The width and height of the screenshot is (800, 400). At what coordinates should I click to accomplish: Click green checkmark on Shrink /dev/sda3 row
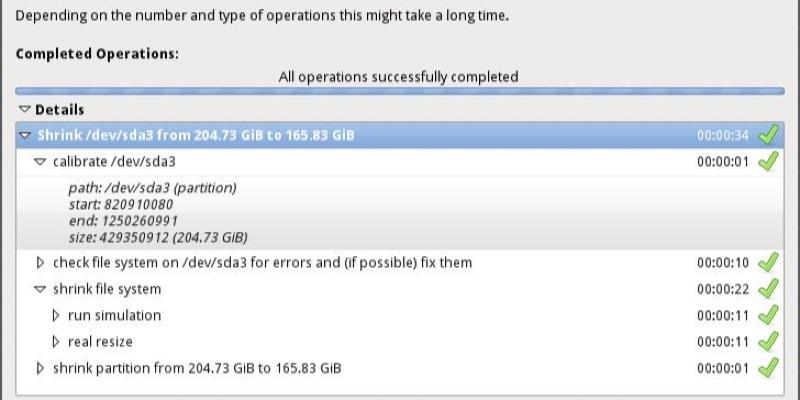(768, 135)
